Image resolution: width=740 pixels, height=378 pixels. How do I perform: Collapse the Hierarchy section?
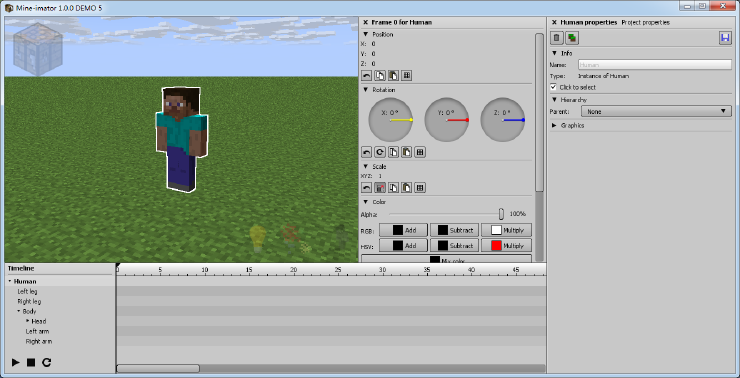click(x=554, y=100)
